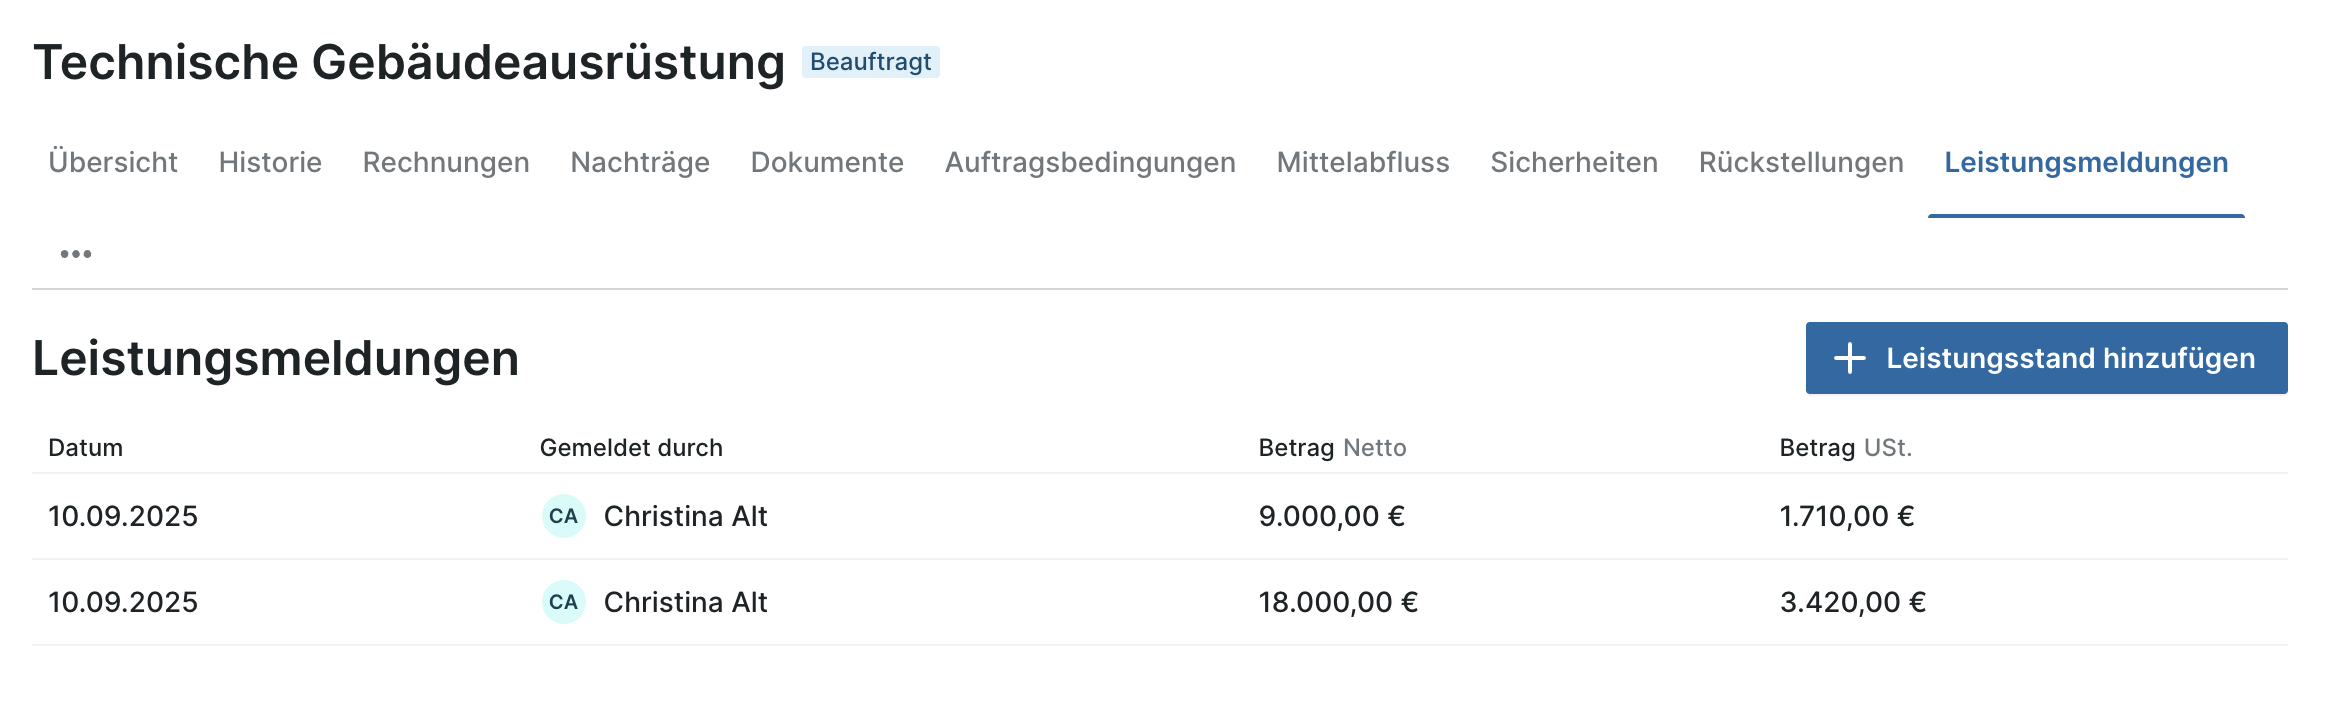Go to the Rechnungen tab
This screenshot has width=2328, height=702.
[446, 162]
